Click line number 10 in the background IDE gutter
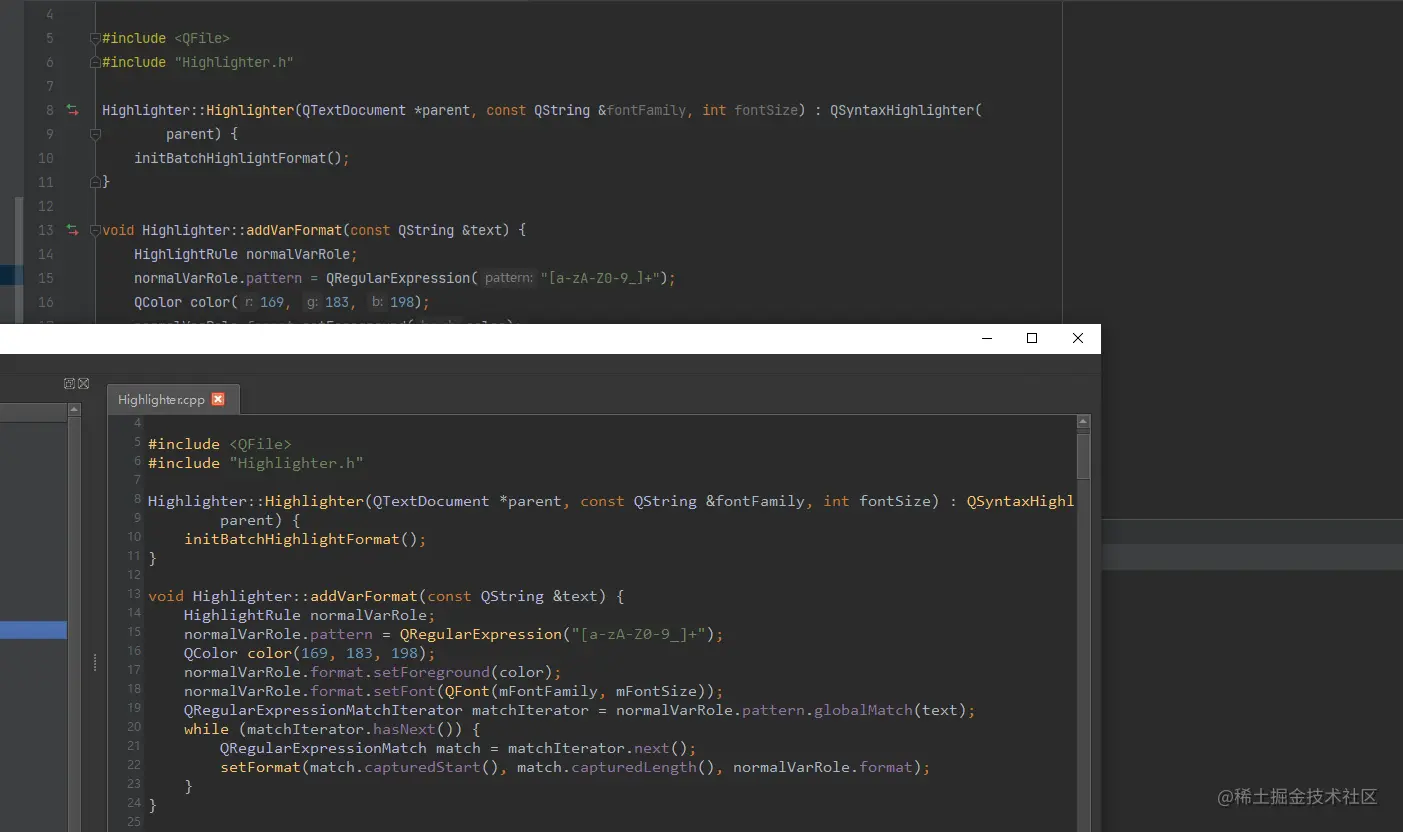This screenshot has height=832, width=1403. coord(45,158)
